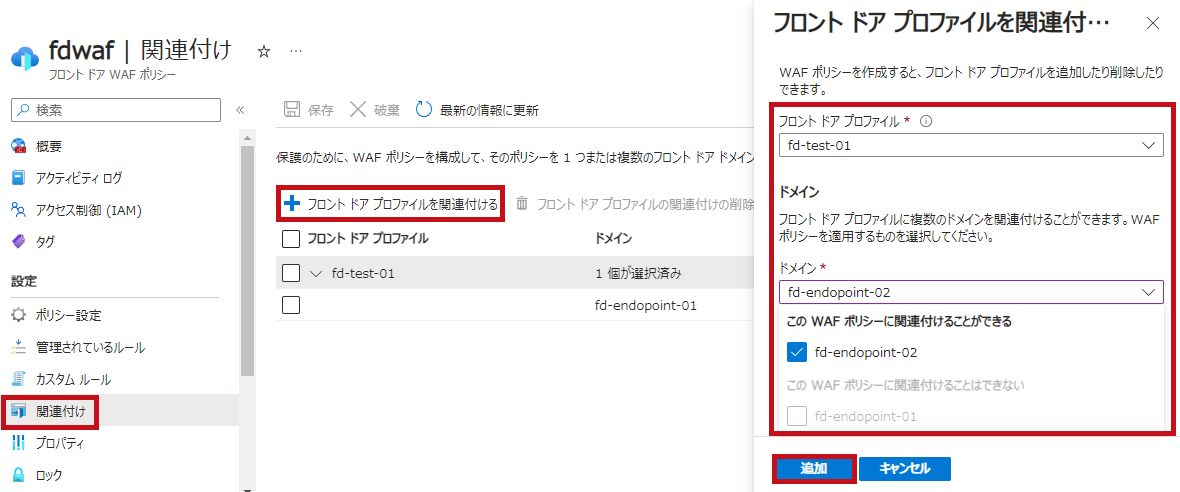Open アクセス制御 (IAM) in the sidebar
Viewport: 1180px width, 492px height.
click(89, 210)
